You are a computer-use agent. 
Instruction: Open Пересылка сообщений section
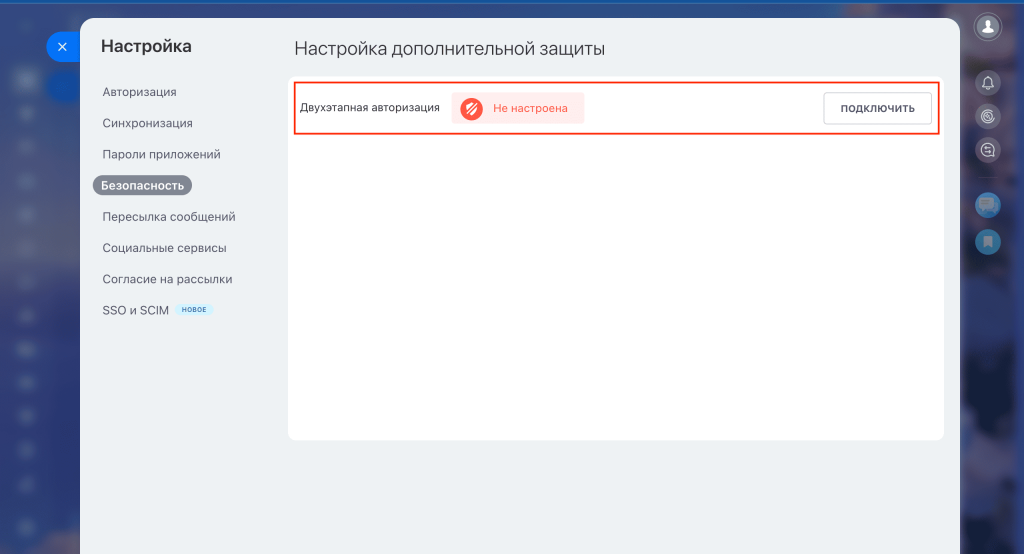(168, 217)
